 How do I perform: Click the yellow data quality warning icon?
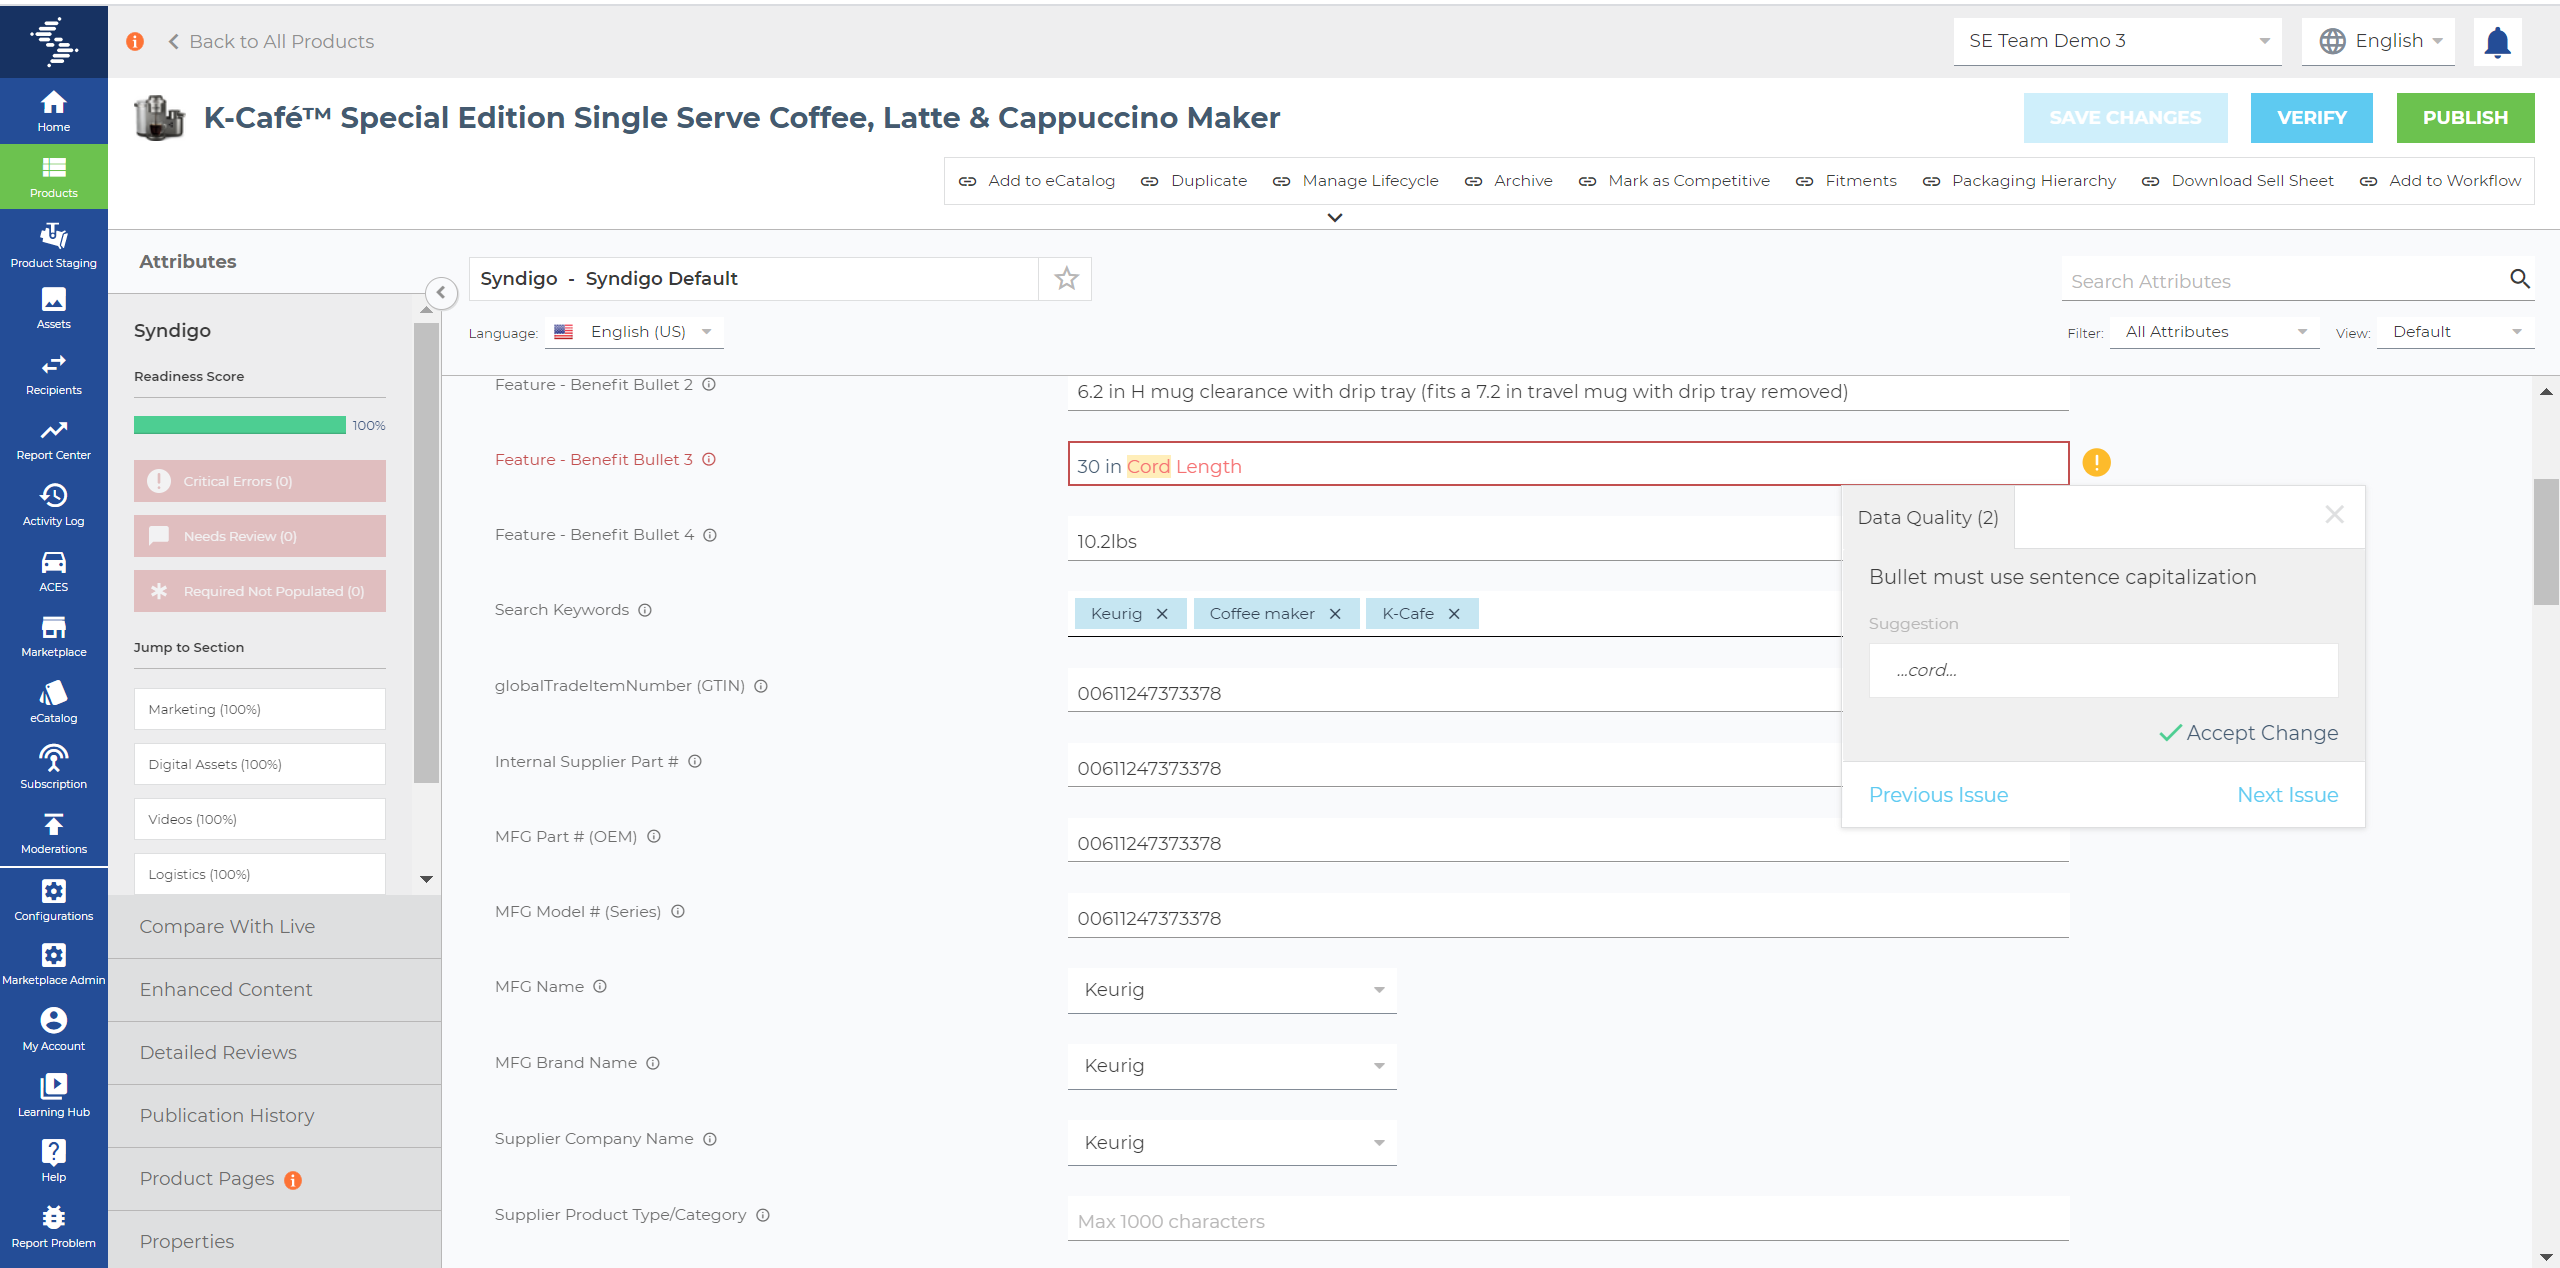[x=2096, y=463]
